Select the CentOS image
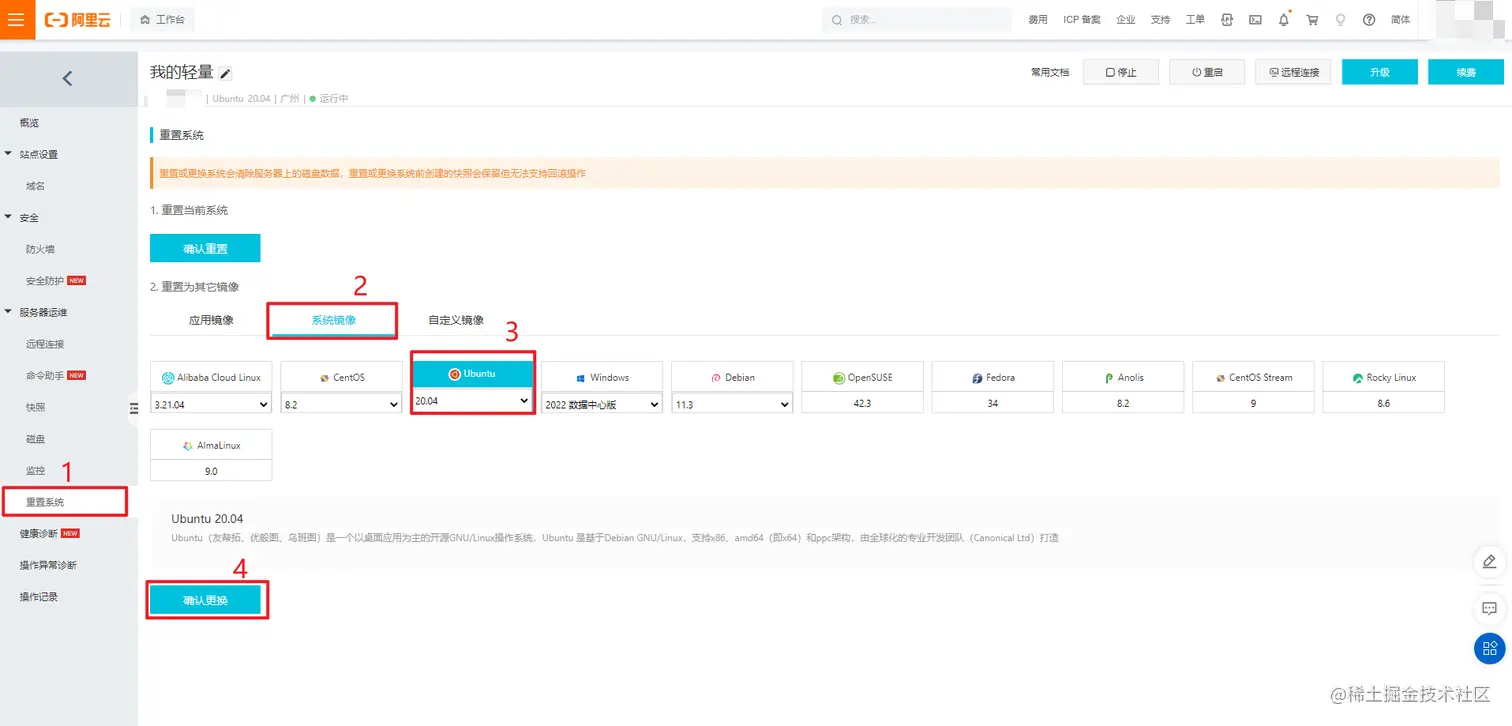This screenshot has width=1512, height=726. click(x=341, y=377)
